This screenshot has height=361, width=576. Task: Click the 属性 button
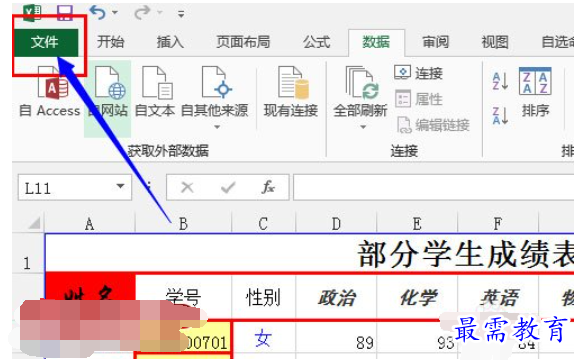point(418,99)
